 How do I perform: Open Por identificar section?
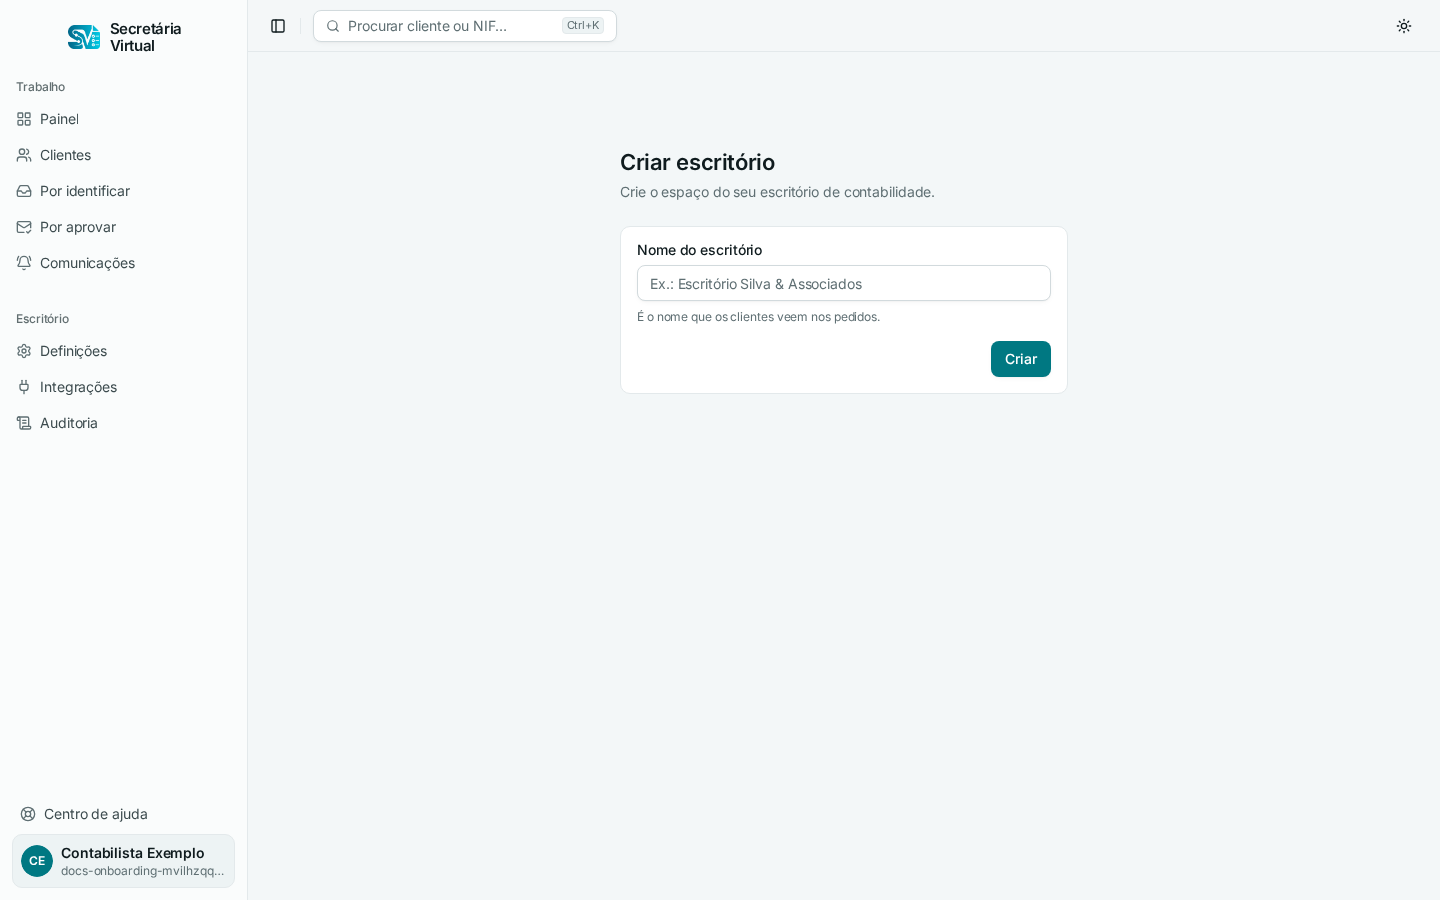tap(124, 191)
